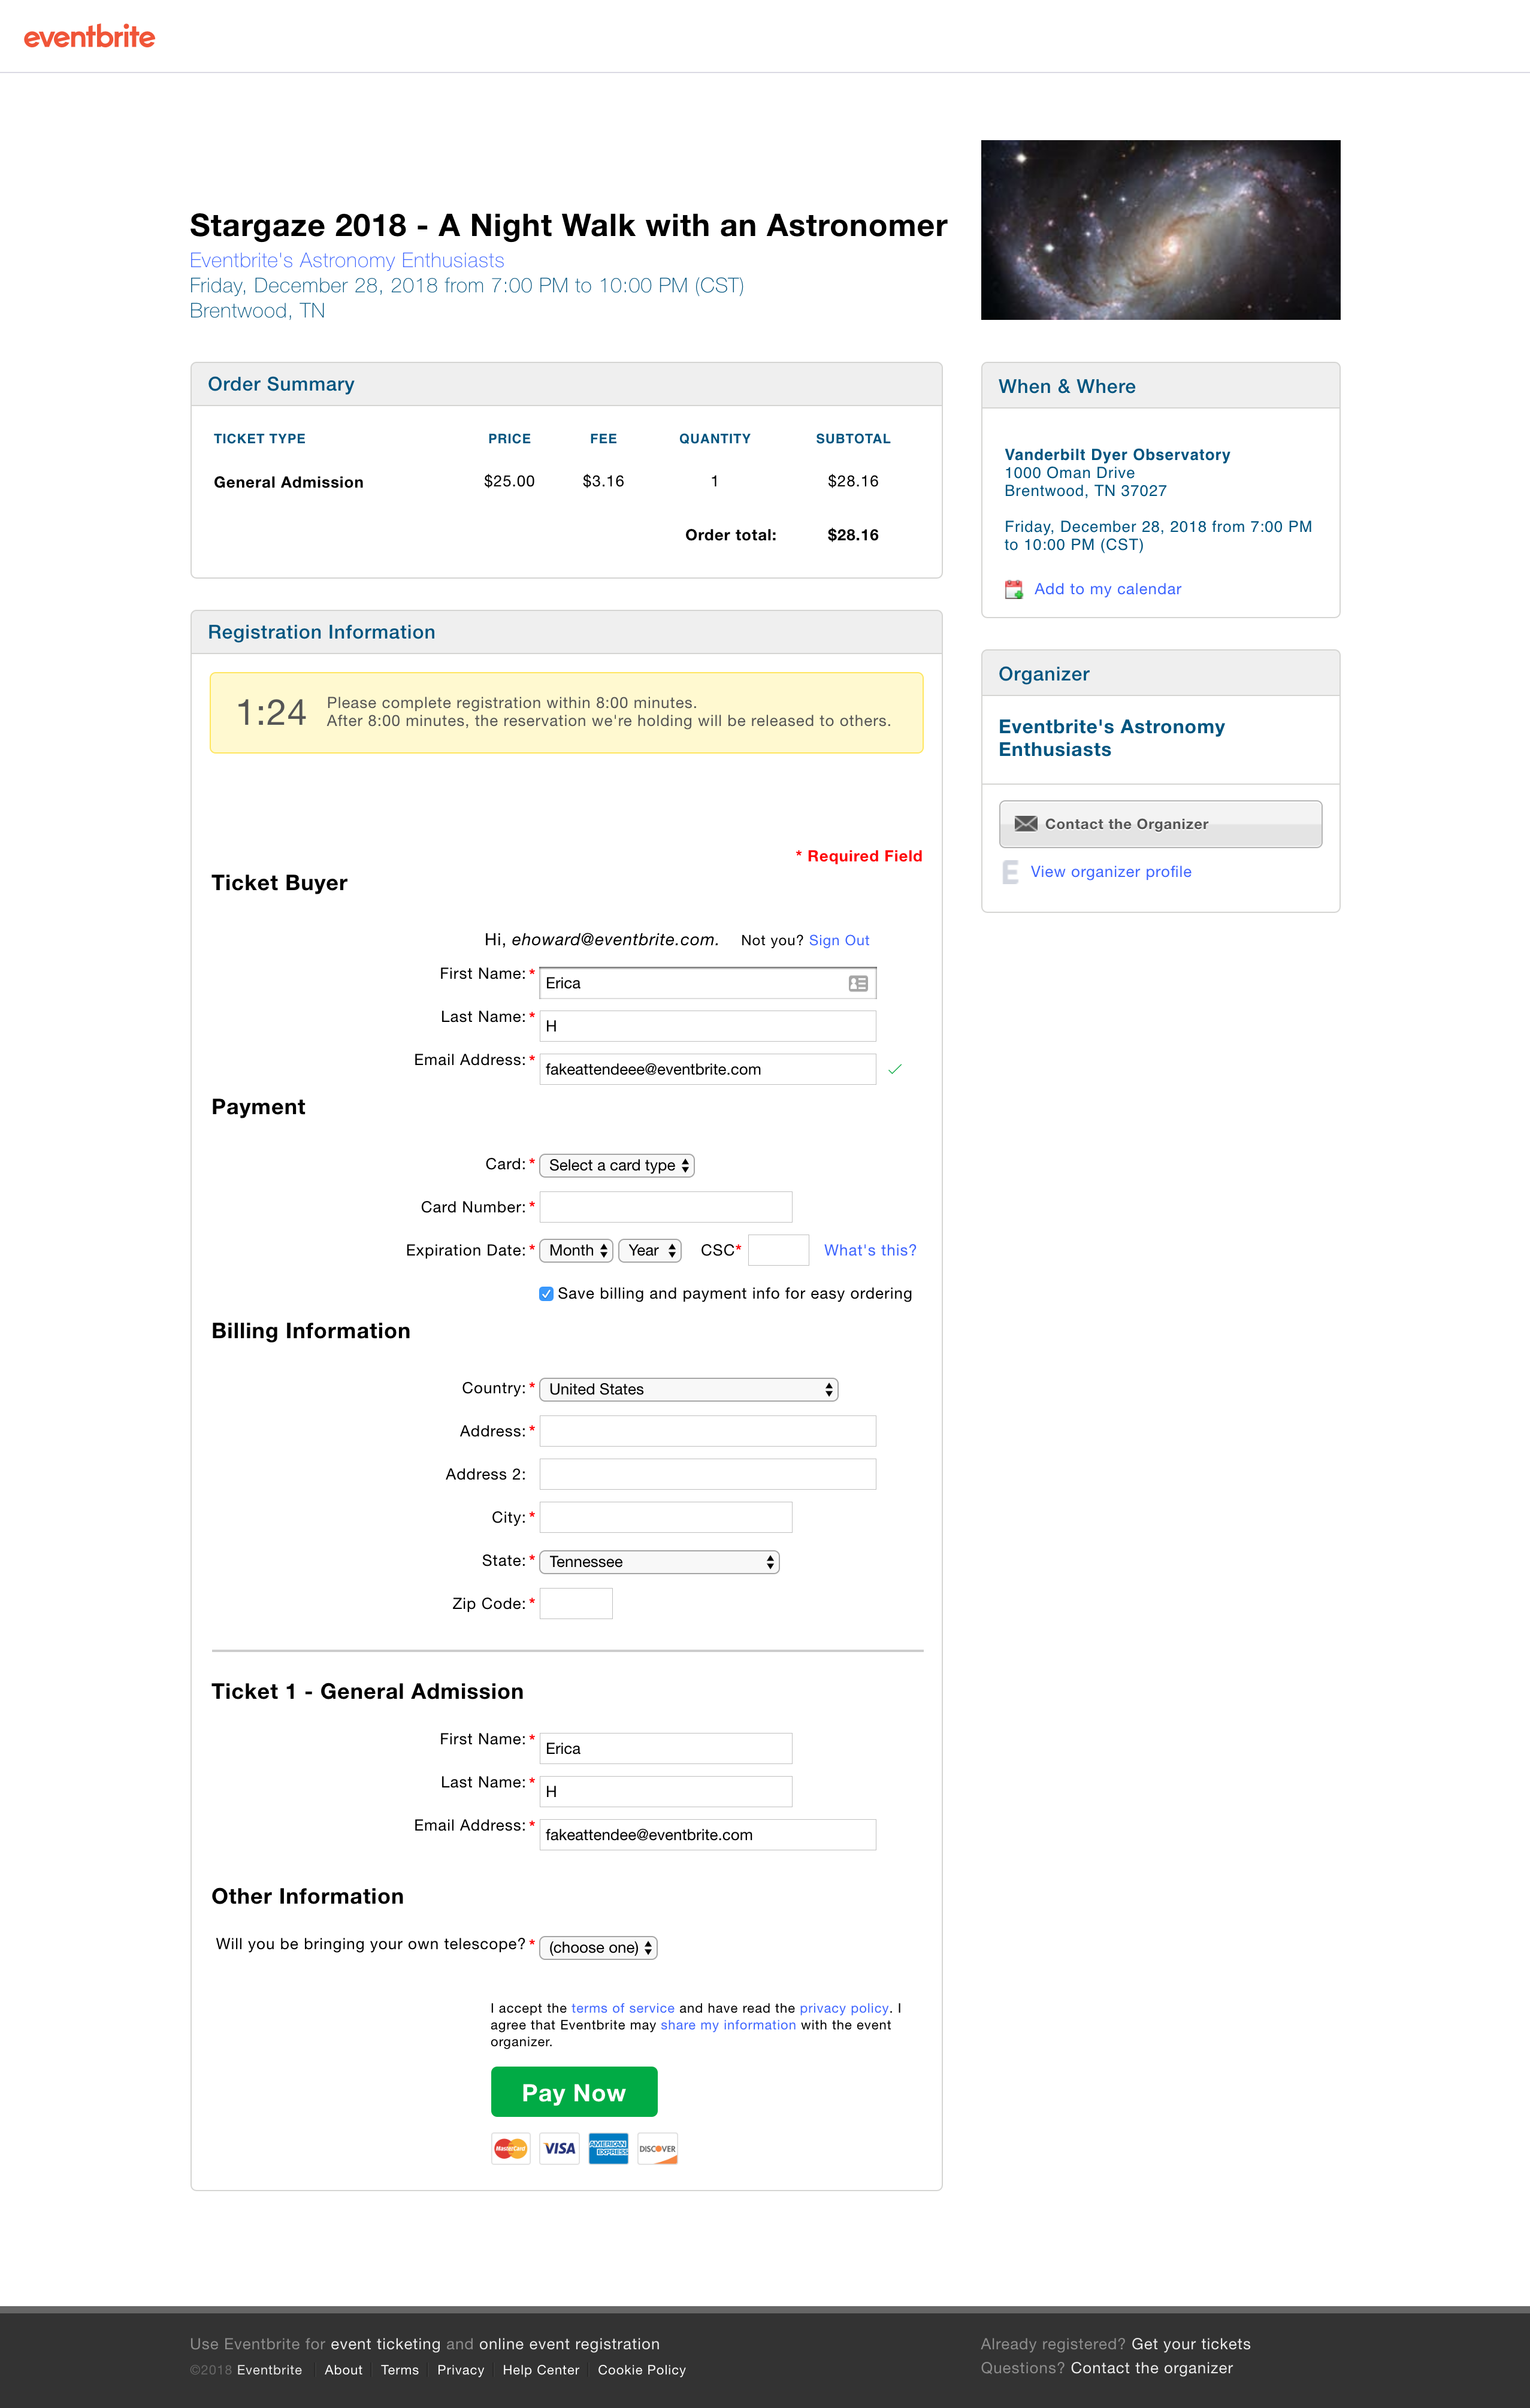Click the billing Address field
This screenshot has height=2408, width=1530.
click(708, 1431)
